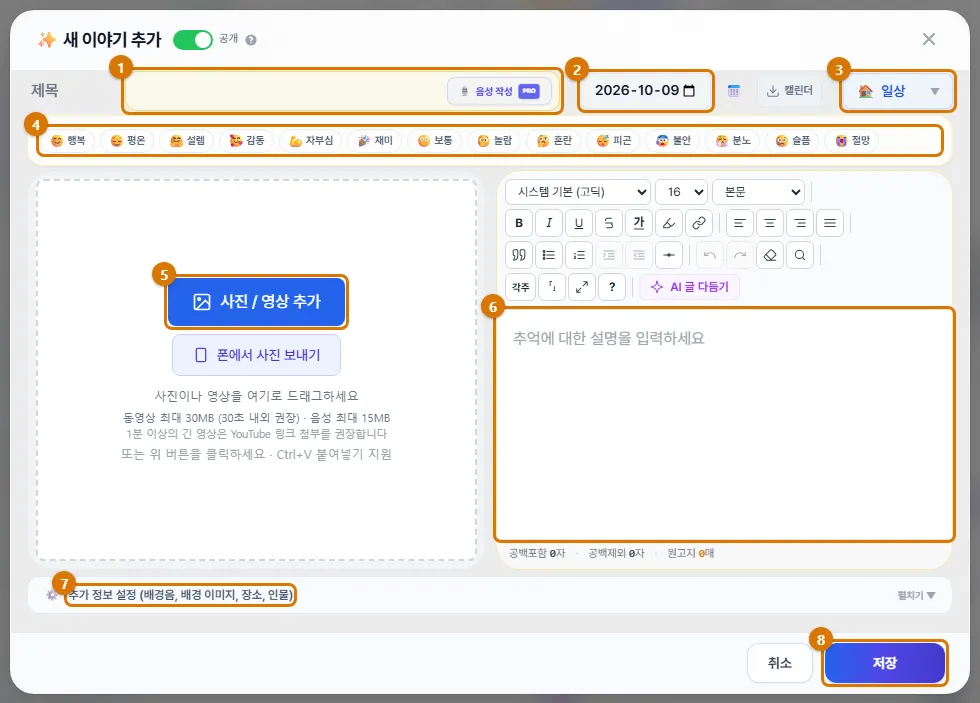The image size is (980, 703).
Task: Insert a blockquote
Action: click(x=519, y=255)
